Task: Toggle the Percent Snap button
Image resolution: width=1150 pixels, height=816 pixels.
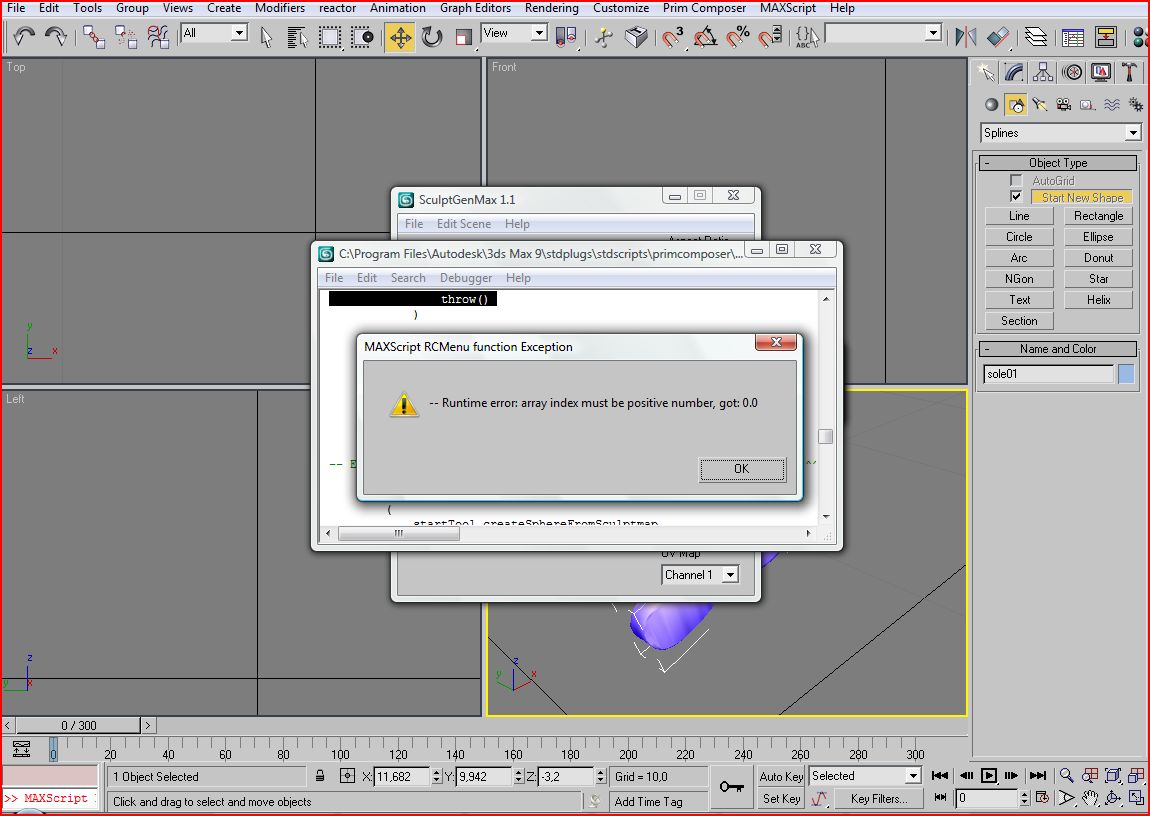Action: coord(736,36)
